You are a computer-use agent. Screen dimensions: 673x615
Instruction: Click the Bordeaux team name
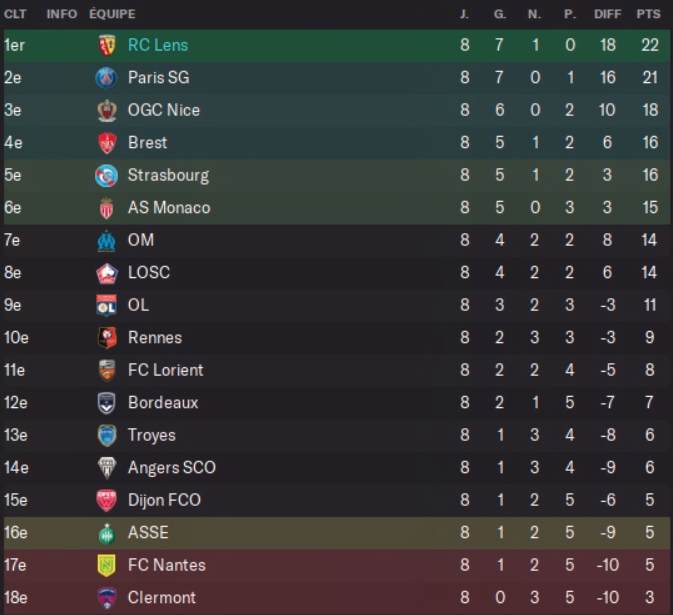[x=163, y=403]
